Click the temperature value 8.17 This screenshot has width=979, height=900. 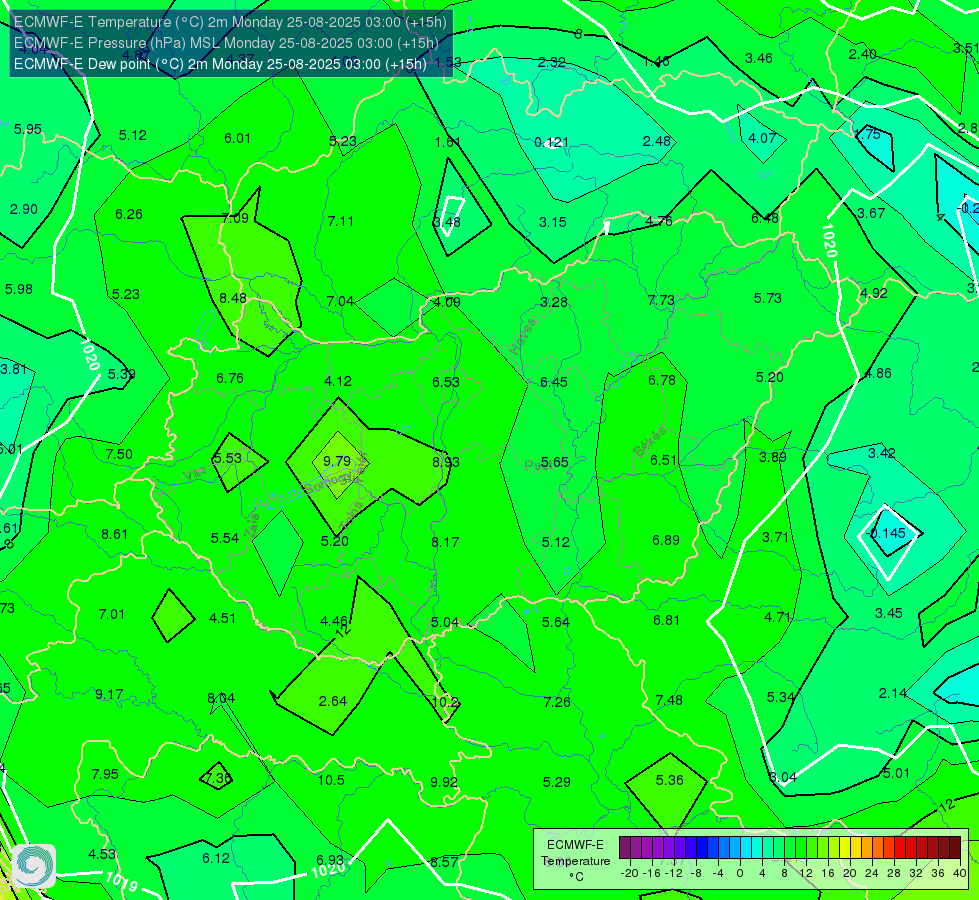coord(445,542)
